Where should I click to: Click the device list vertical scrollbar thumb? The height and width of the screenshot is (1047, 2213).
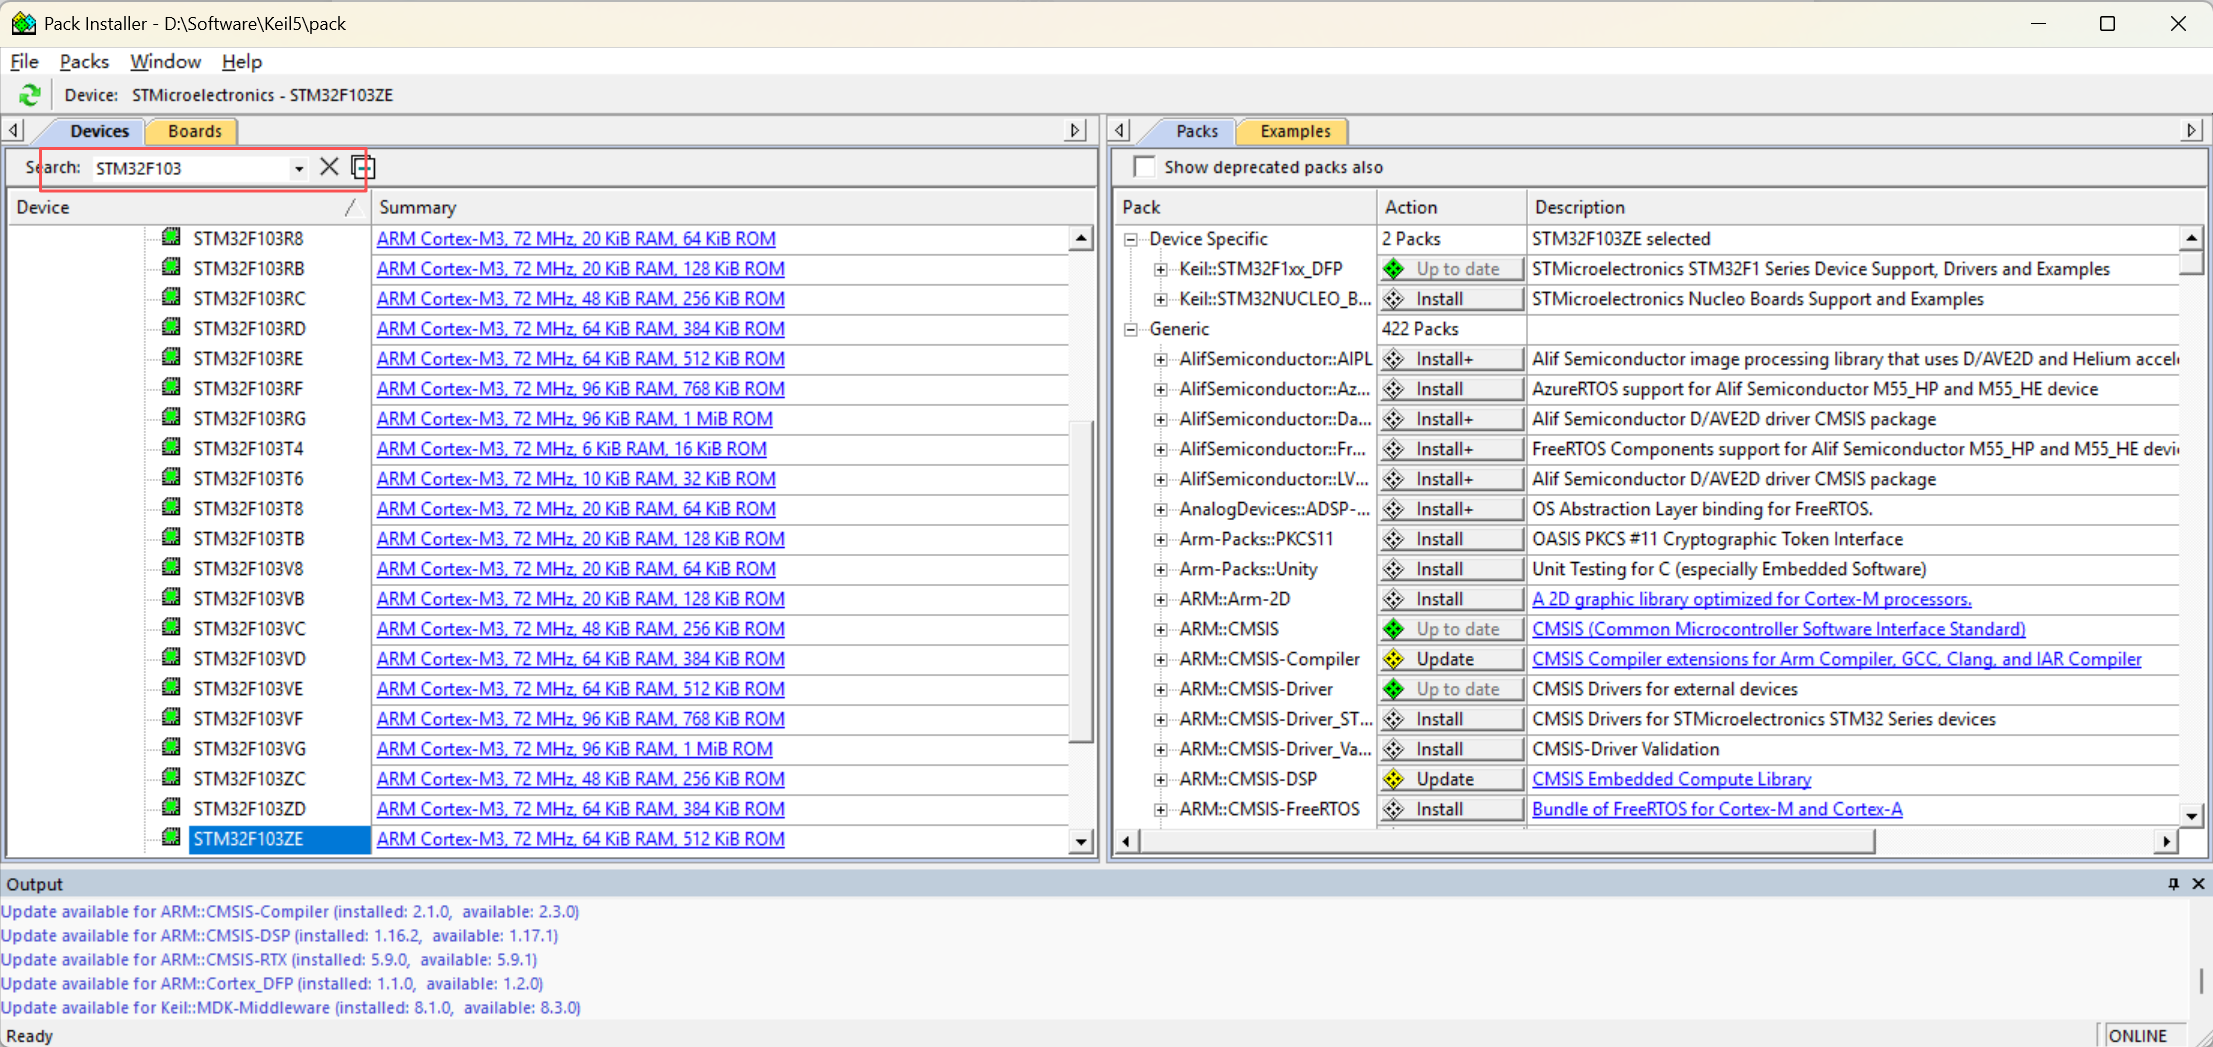1080,581
